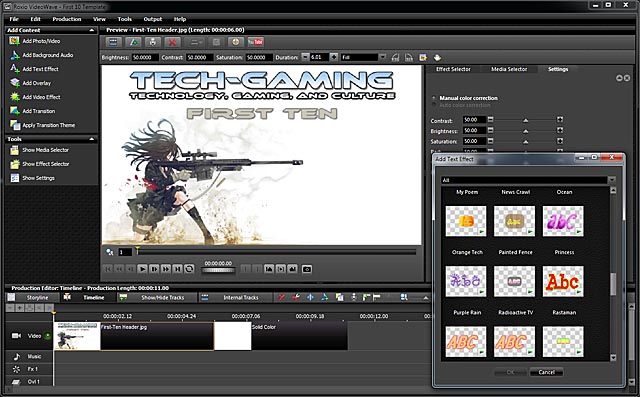Switch to the Media Selector tab
The image size is (640, 397).
click(509, 69)
